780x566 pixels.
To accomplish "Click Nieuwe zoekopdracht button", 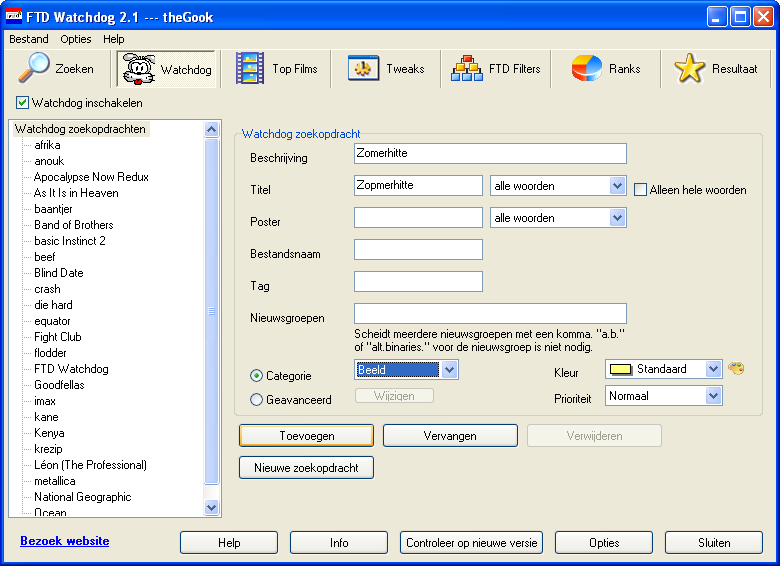I will pos(306,468).
